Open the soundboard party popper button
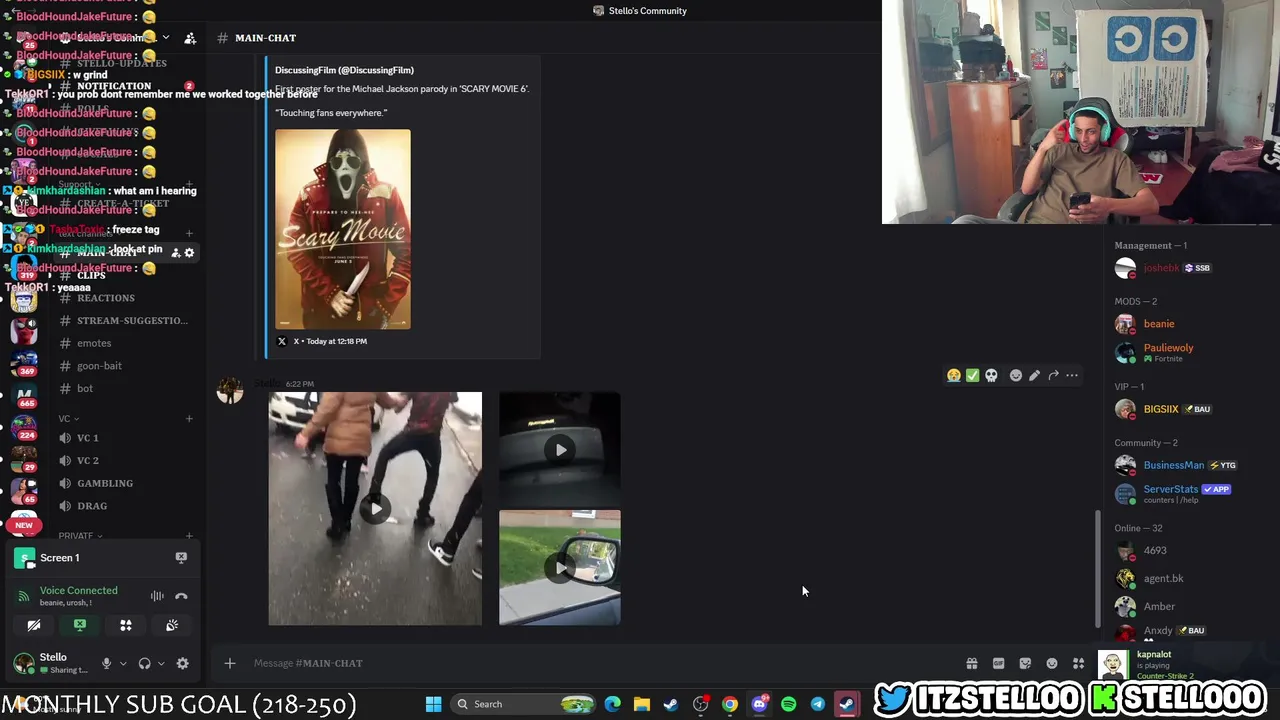1280x720 pixels. 172,625
